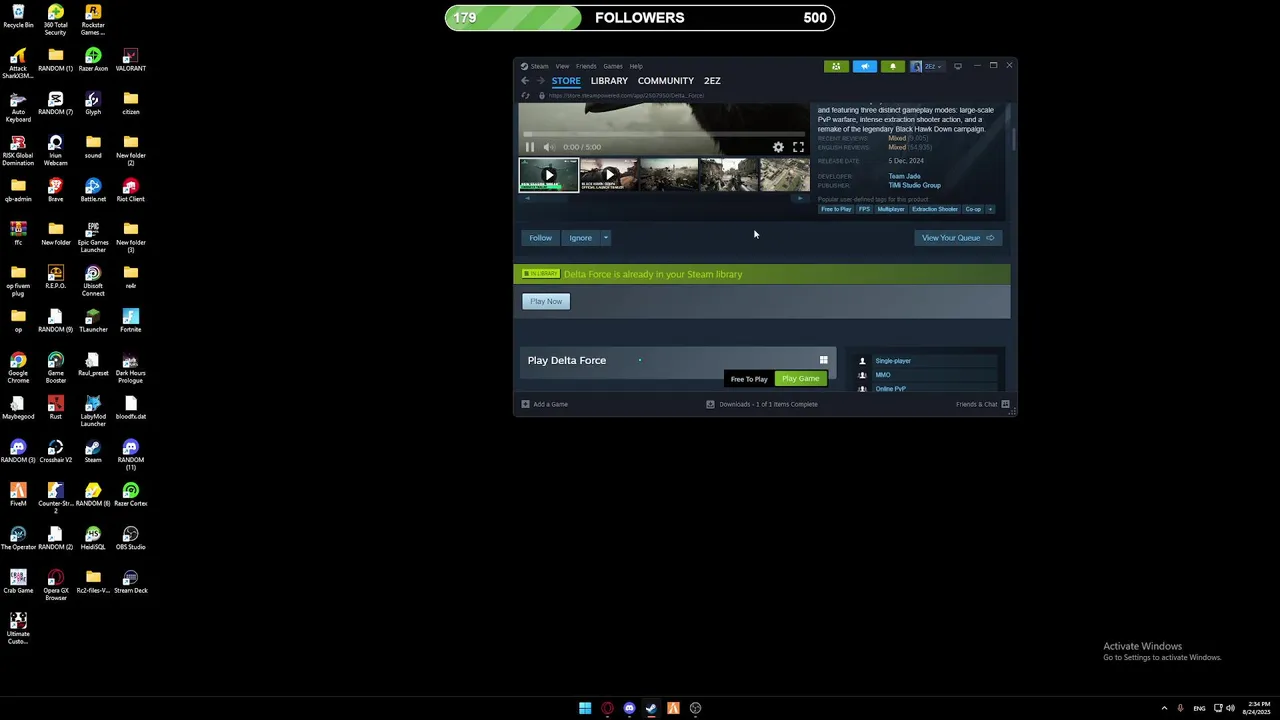Screen dimensions: 1280x720
Task: Click the Steam page vertical scrollbar
Action: (1013, 140)
